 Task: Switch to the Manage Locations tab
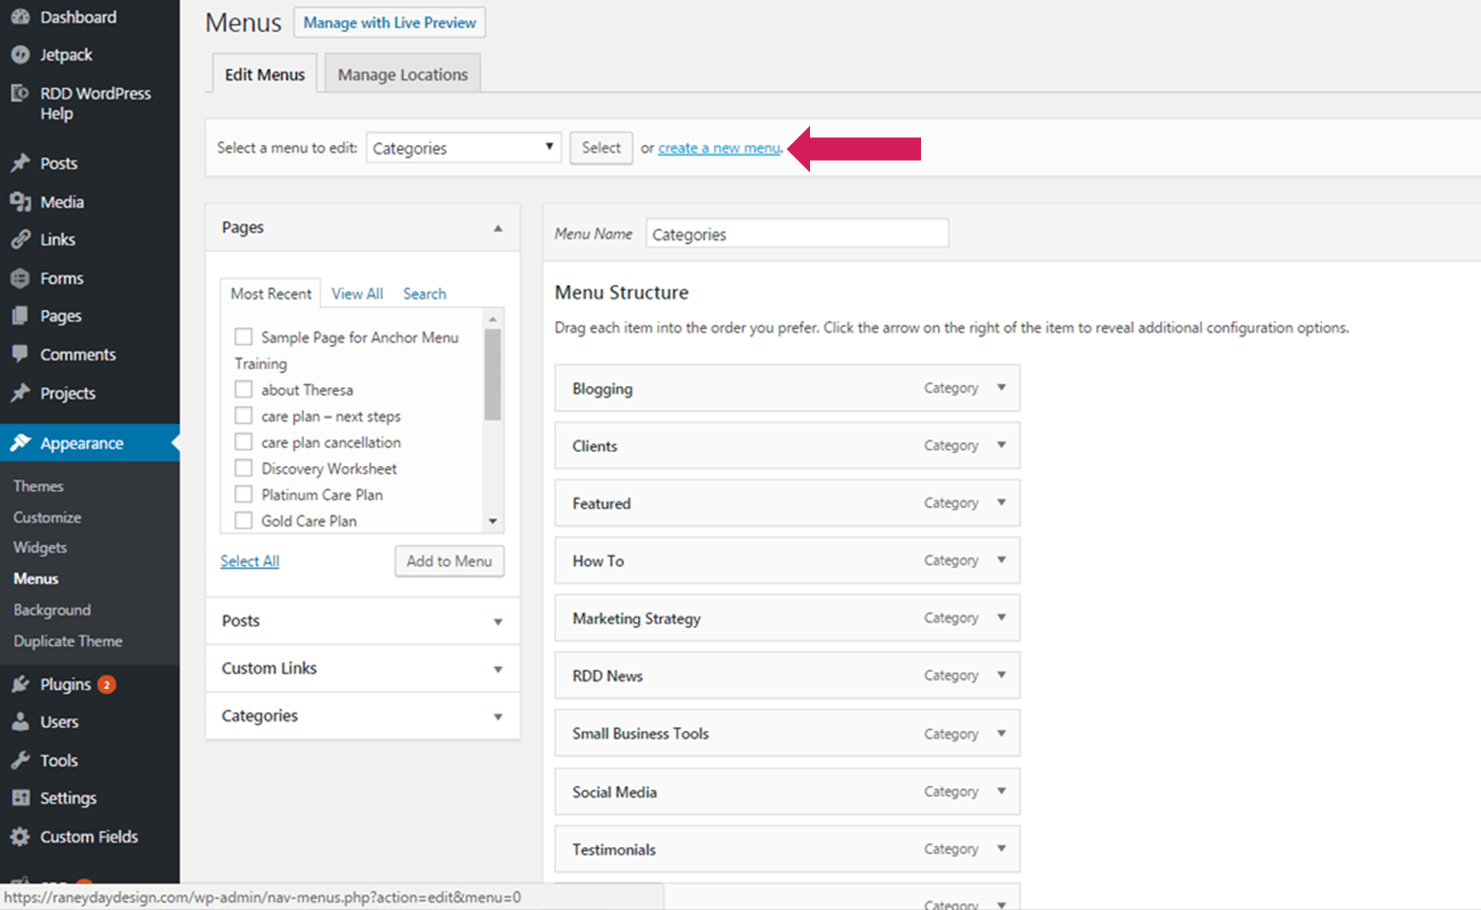click(x=403, y=74)
